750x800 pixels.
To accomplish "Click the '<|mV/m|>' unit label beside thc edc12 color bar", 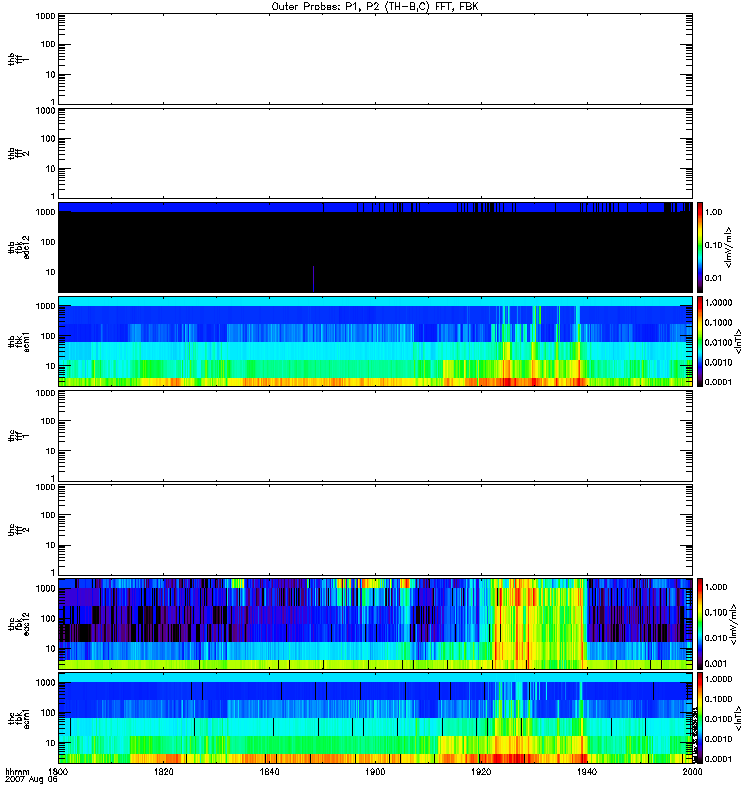I will click(733, 624).
